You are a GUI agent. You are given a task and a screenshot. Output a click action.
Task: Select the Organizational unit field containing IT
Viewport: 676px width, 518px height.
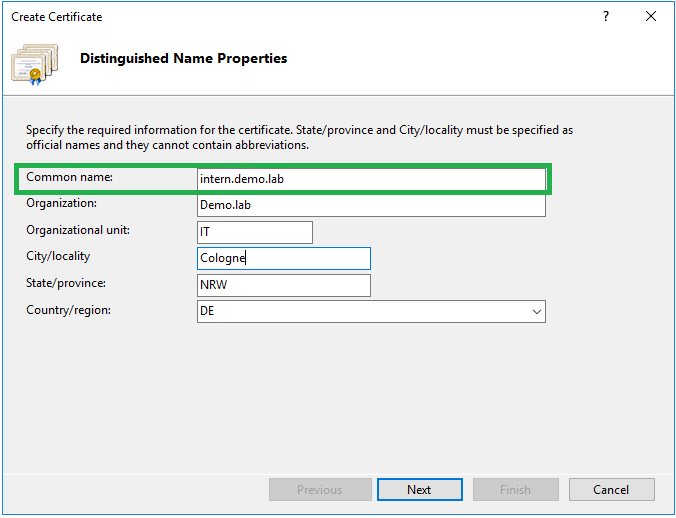pyautogui.click(x=255, y=232)
